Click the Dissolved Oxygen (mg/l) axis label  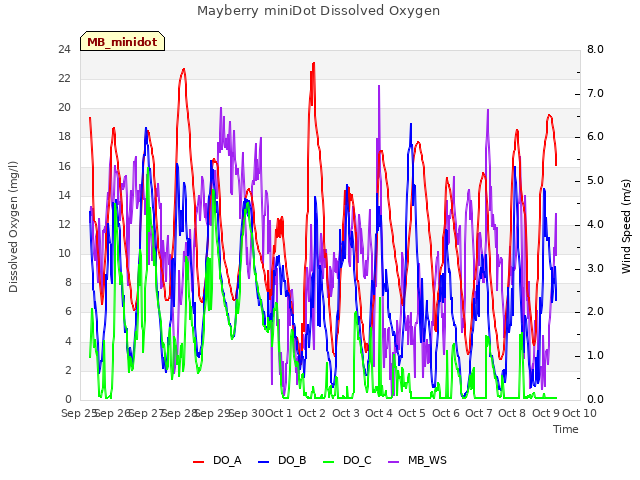[13, 227]
